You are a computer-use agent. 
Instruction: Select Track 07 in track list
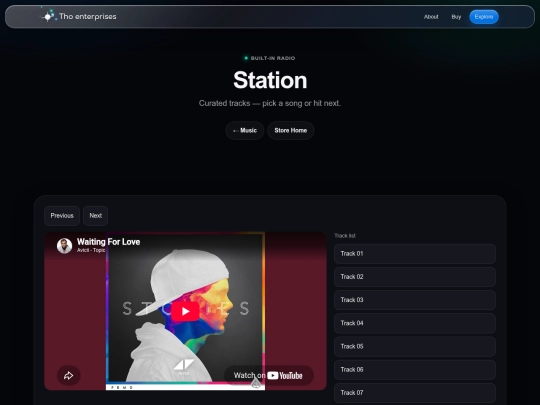(x=415, y=393)
